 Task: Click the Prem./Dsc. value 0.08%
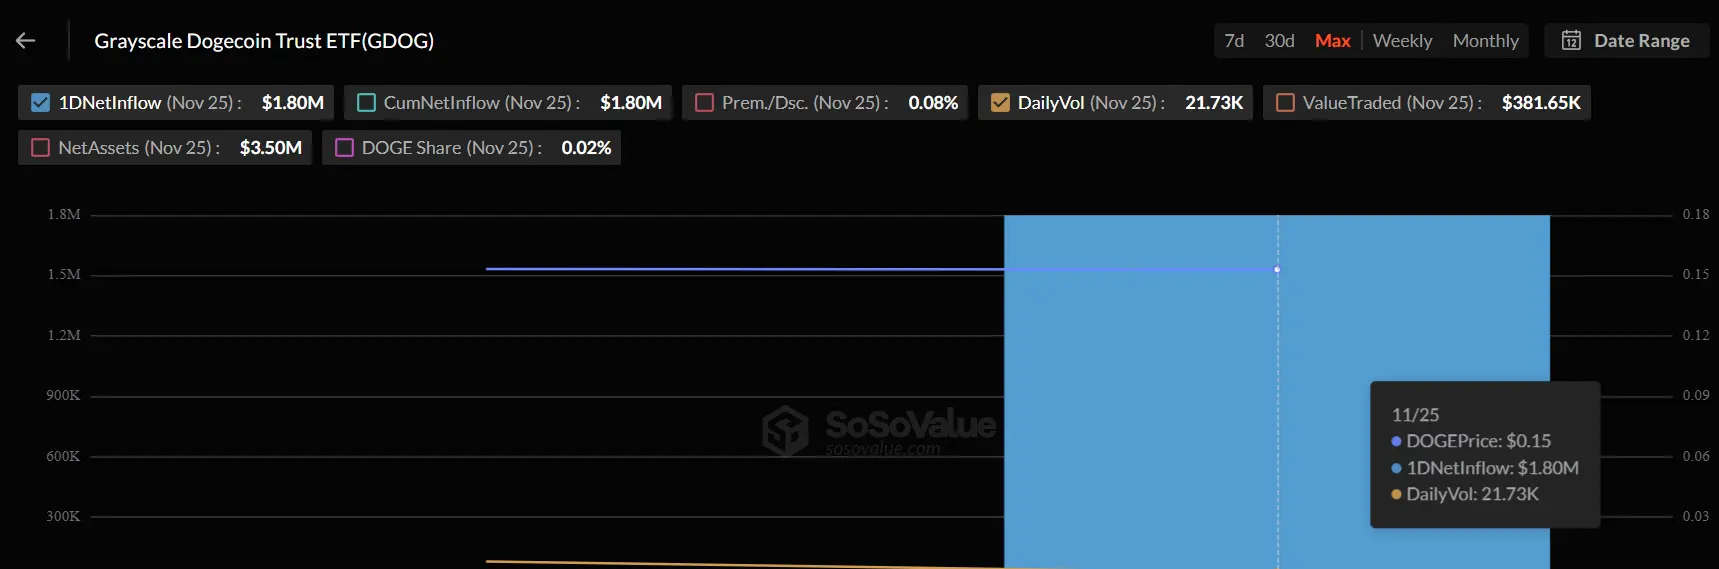pos(933,103)
